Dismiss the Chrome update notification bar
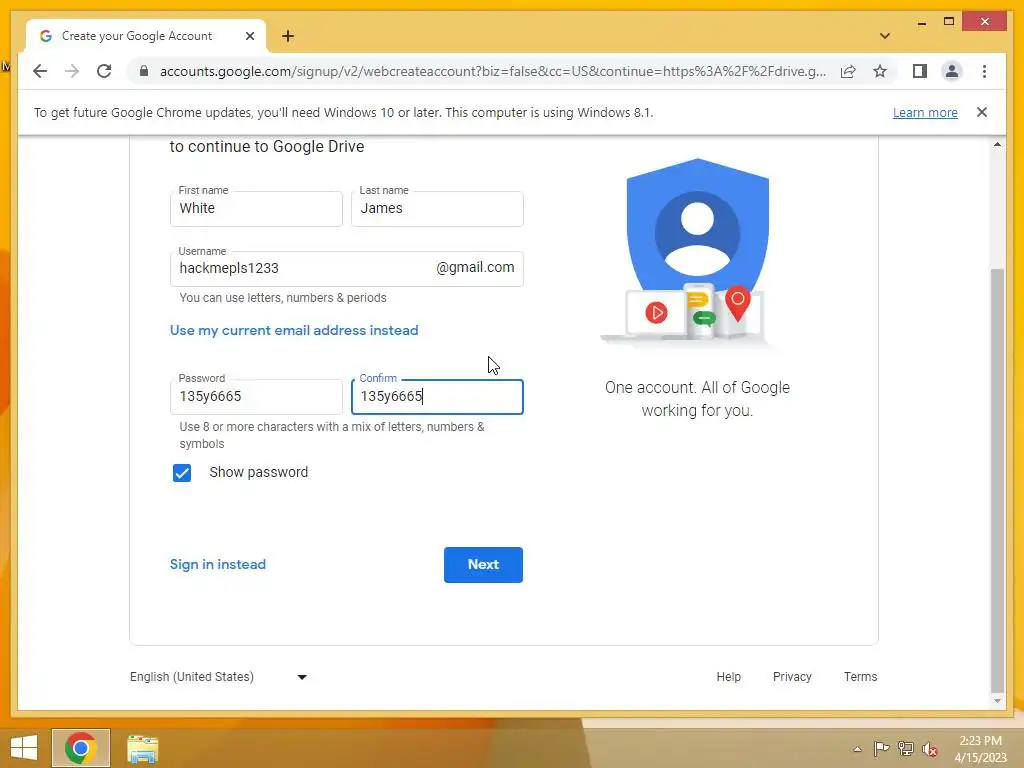 (982, 112)
